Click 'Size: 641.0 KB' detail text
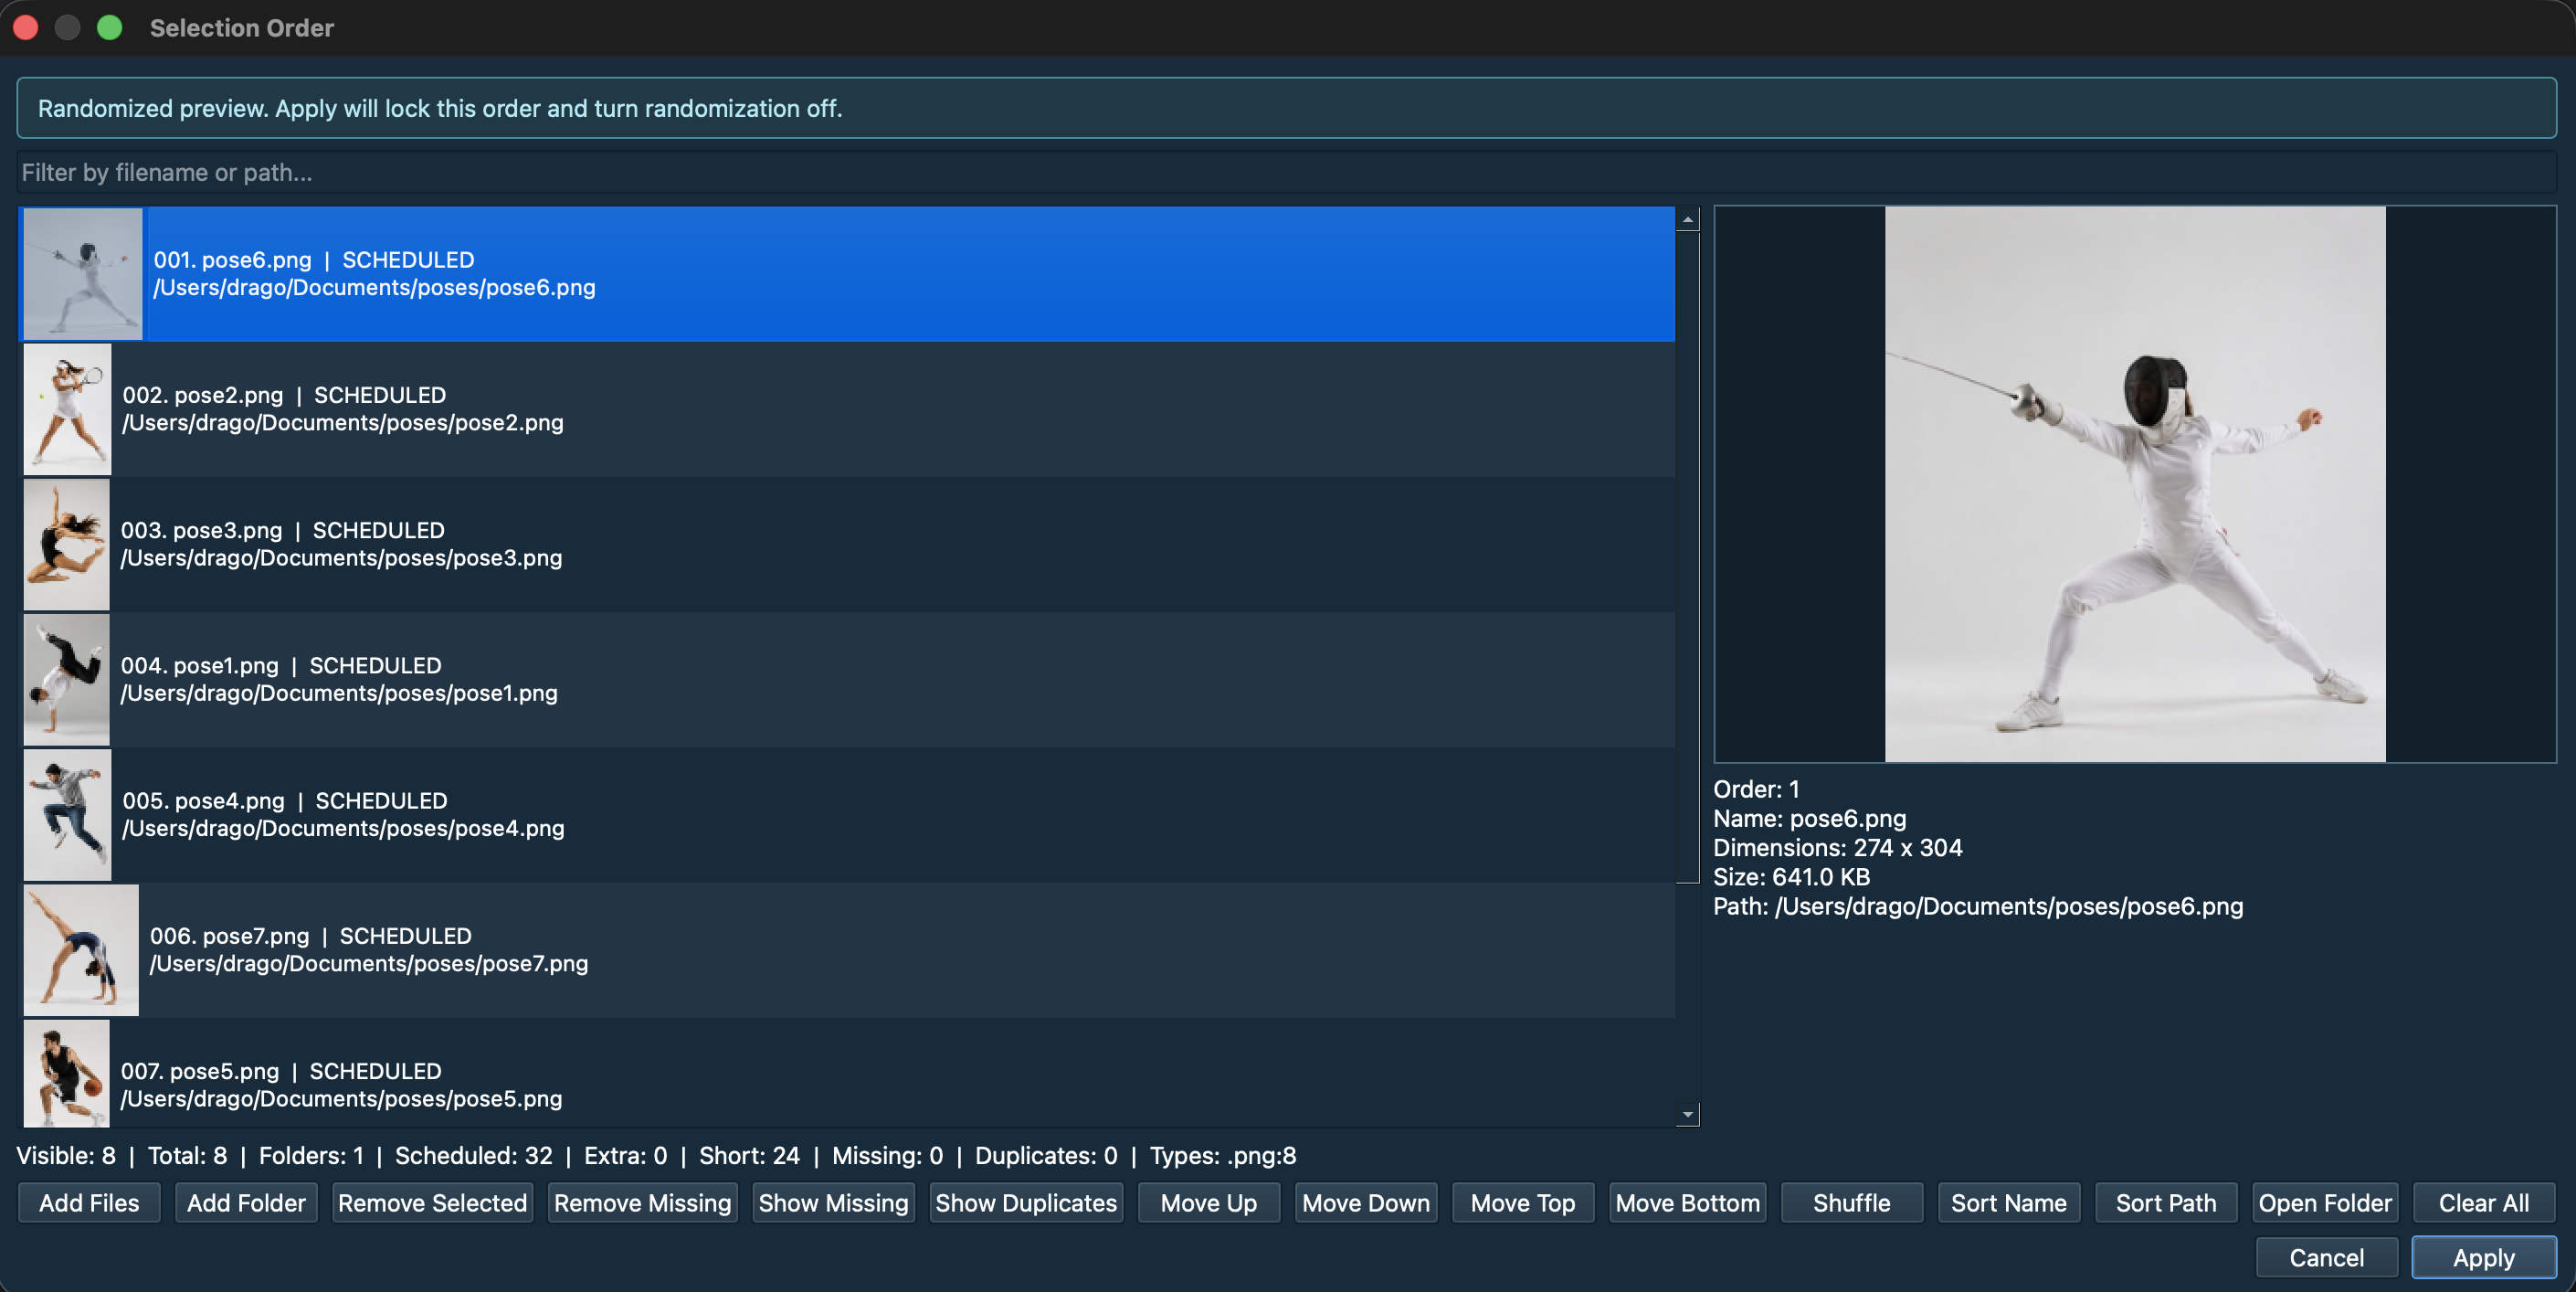 (1792, 876)
